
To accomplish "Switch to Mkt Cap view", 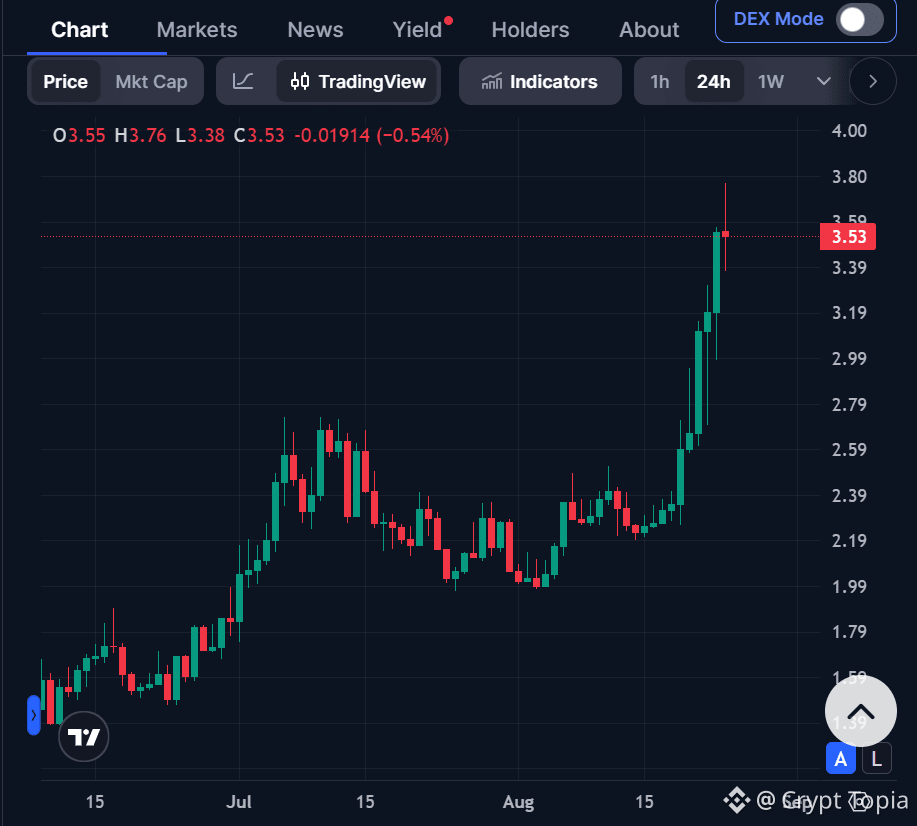I will click(x=151, y=81).
